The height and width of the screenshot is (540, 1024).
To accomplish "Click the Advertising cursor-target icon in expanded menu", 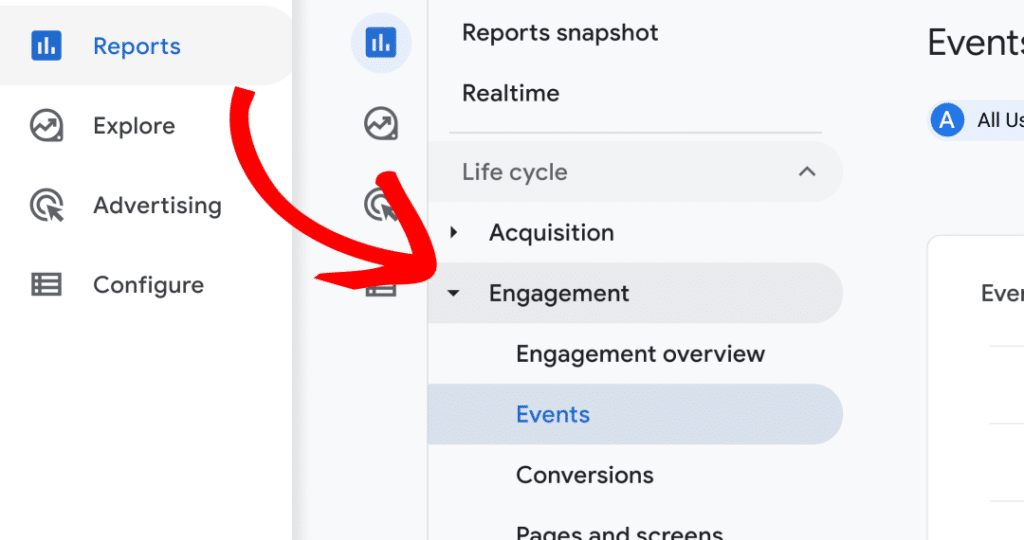I will [x=46, y=206].
